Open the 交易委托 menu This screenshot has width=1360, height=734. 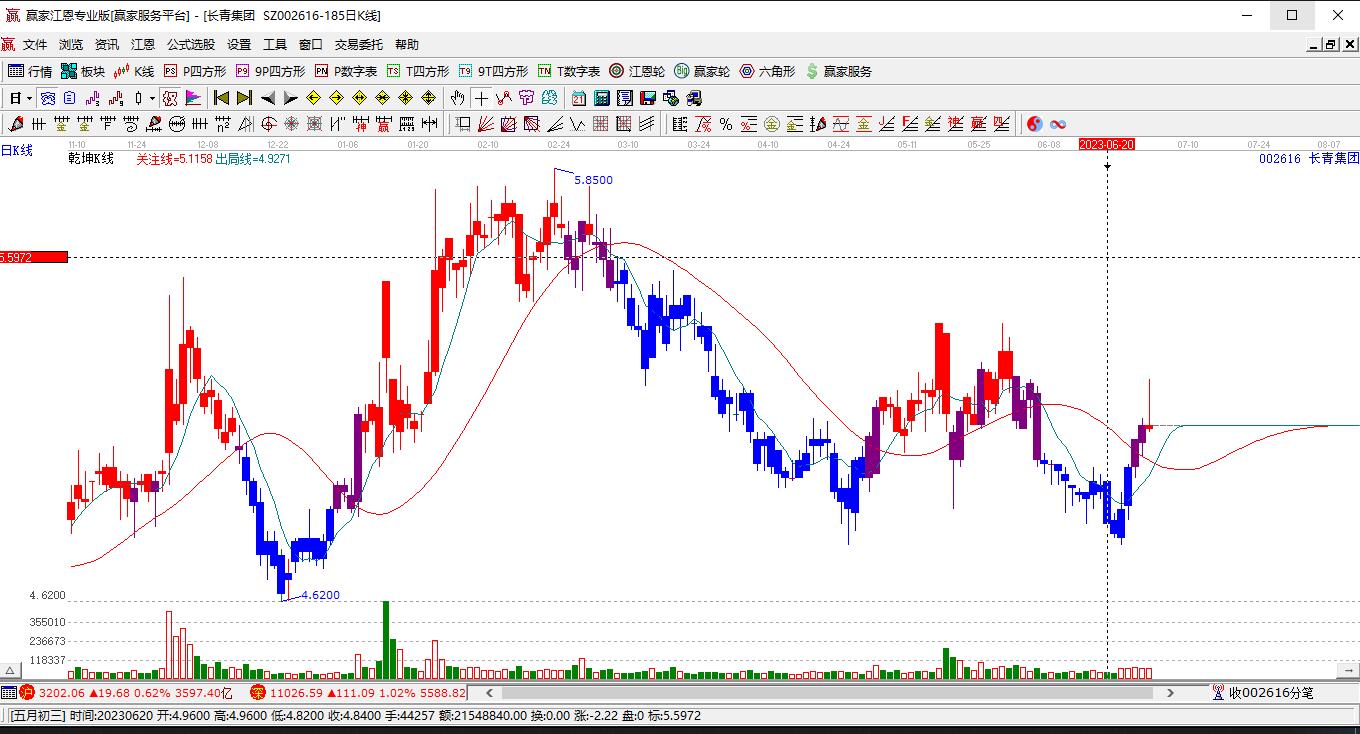click(359, 44)
